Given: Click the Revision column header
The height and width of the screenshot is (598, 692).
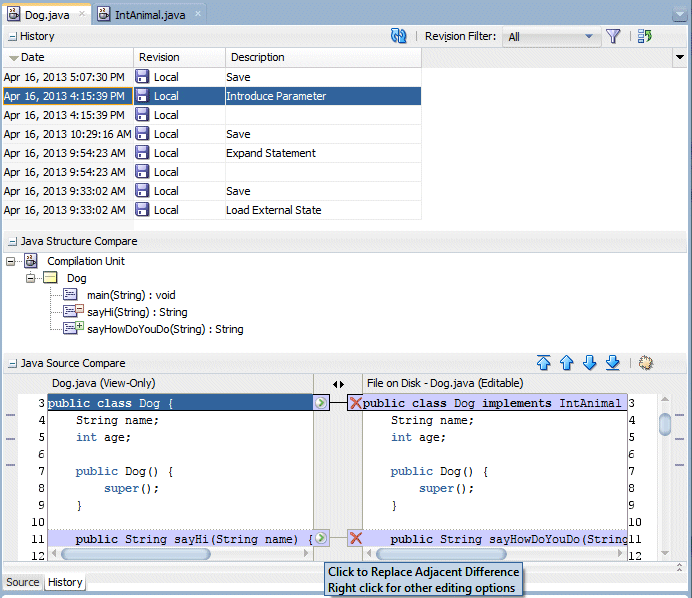Looking at the screenshot, I should tap(180, 57).
